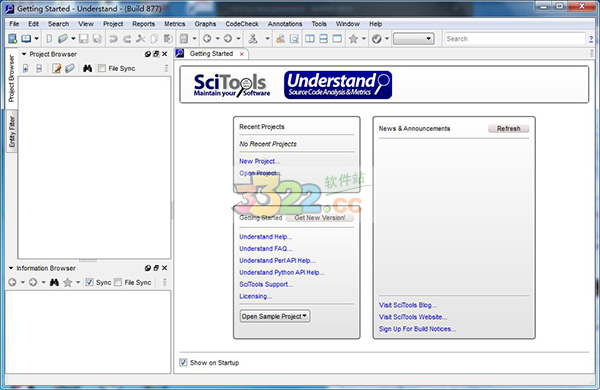Click the New Project... link

click(259, 161)
